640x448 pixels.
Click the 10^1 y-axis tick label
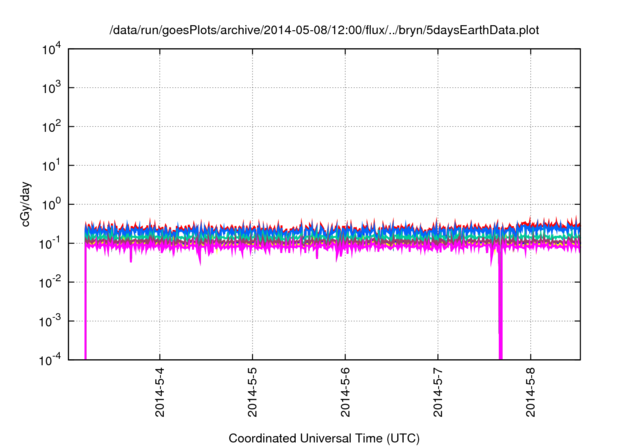(x=51, y=165)
